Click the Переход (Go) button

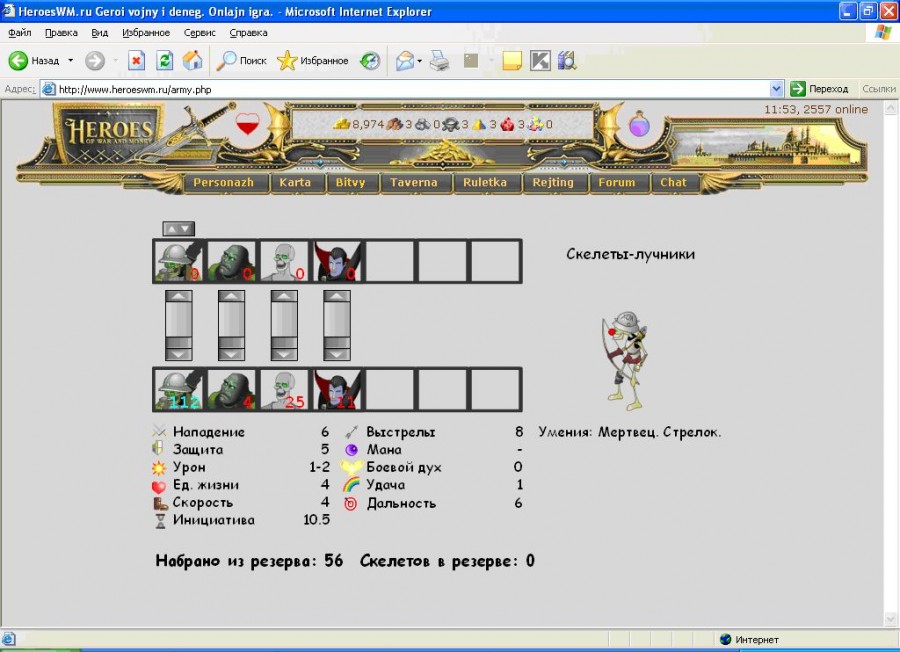tap(819, 89)
